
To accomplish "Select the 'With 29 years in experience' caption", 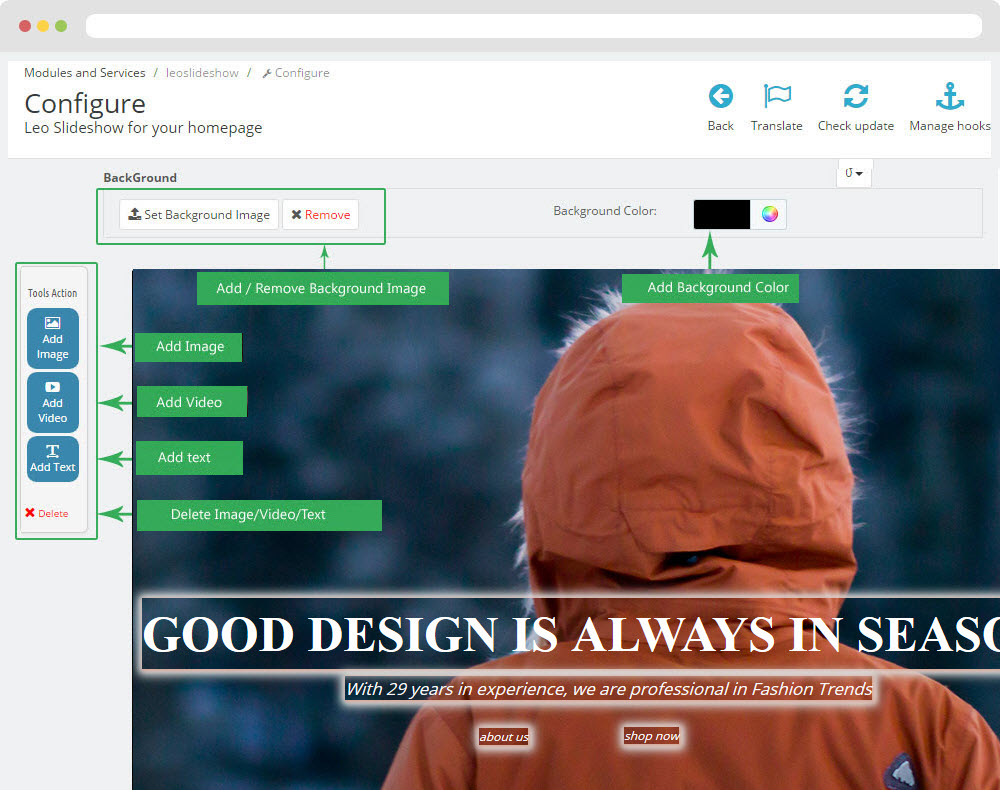I will (x=609, y=689).
